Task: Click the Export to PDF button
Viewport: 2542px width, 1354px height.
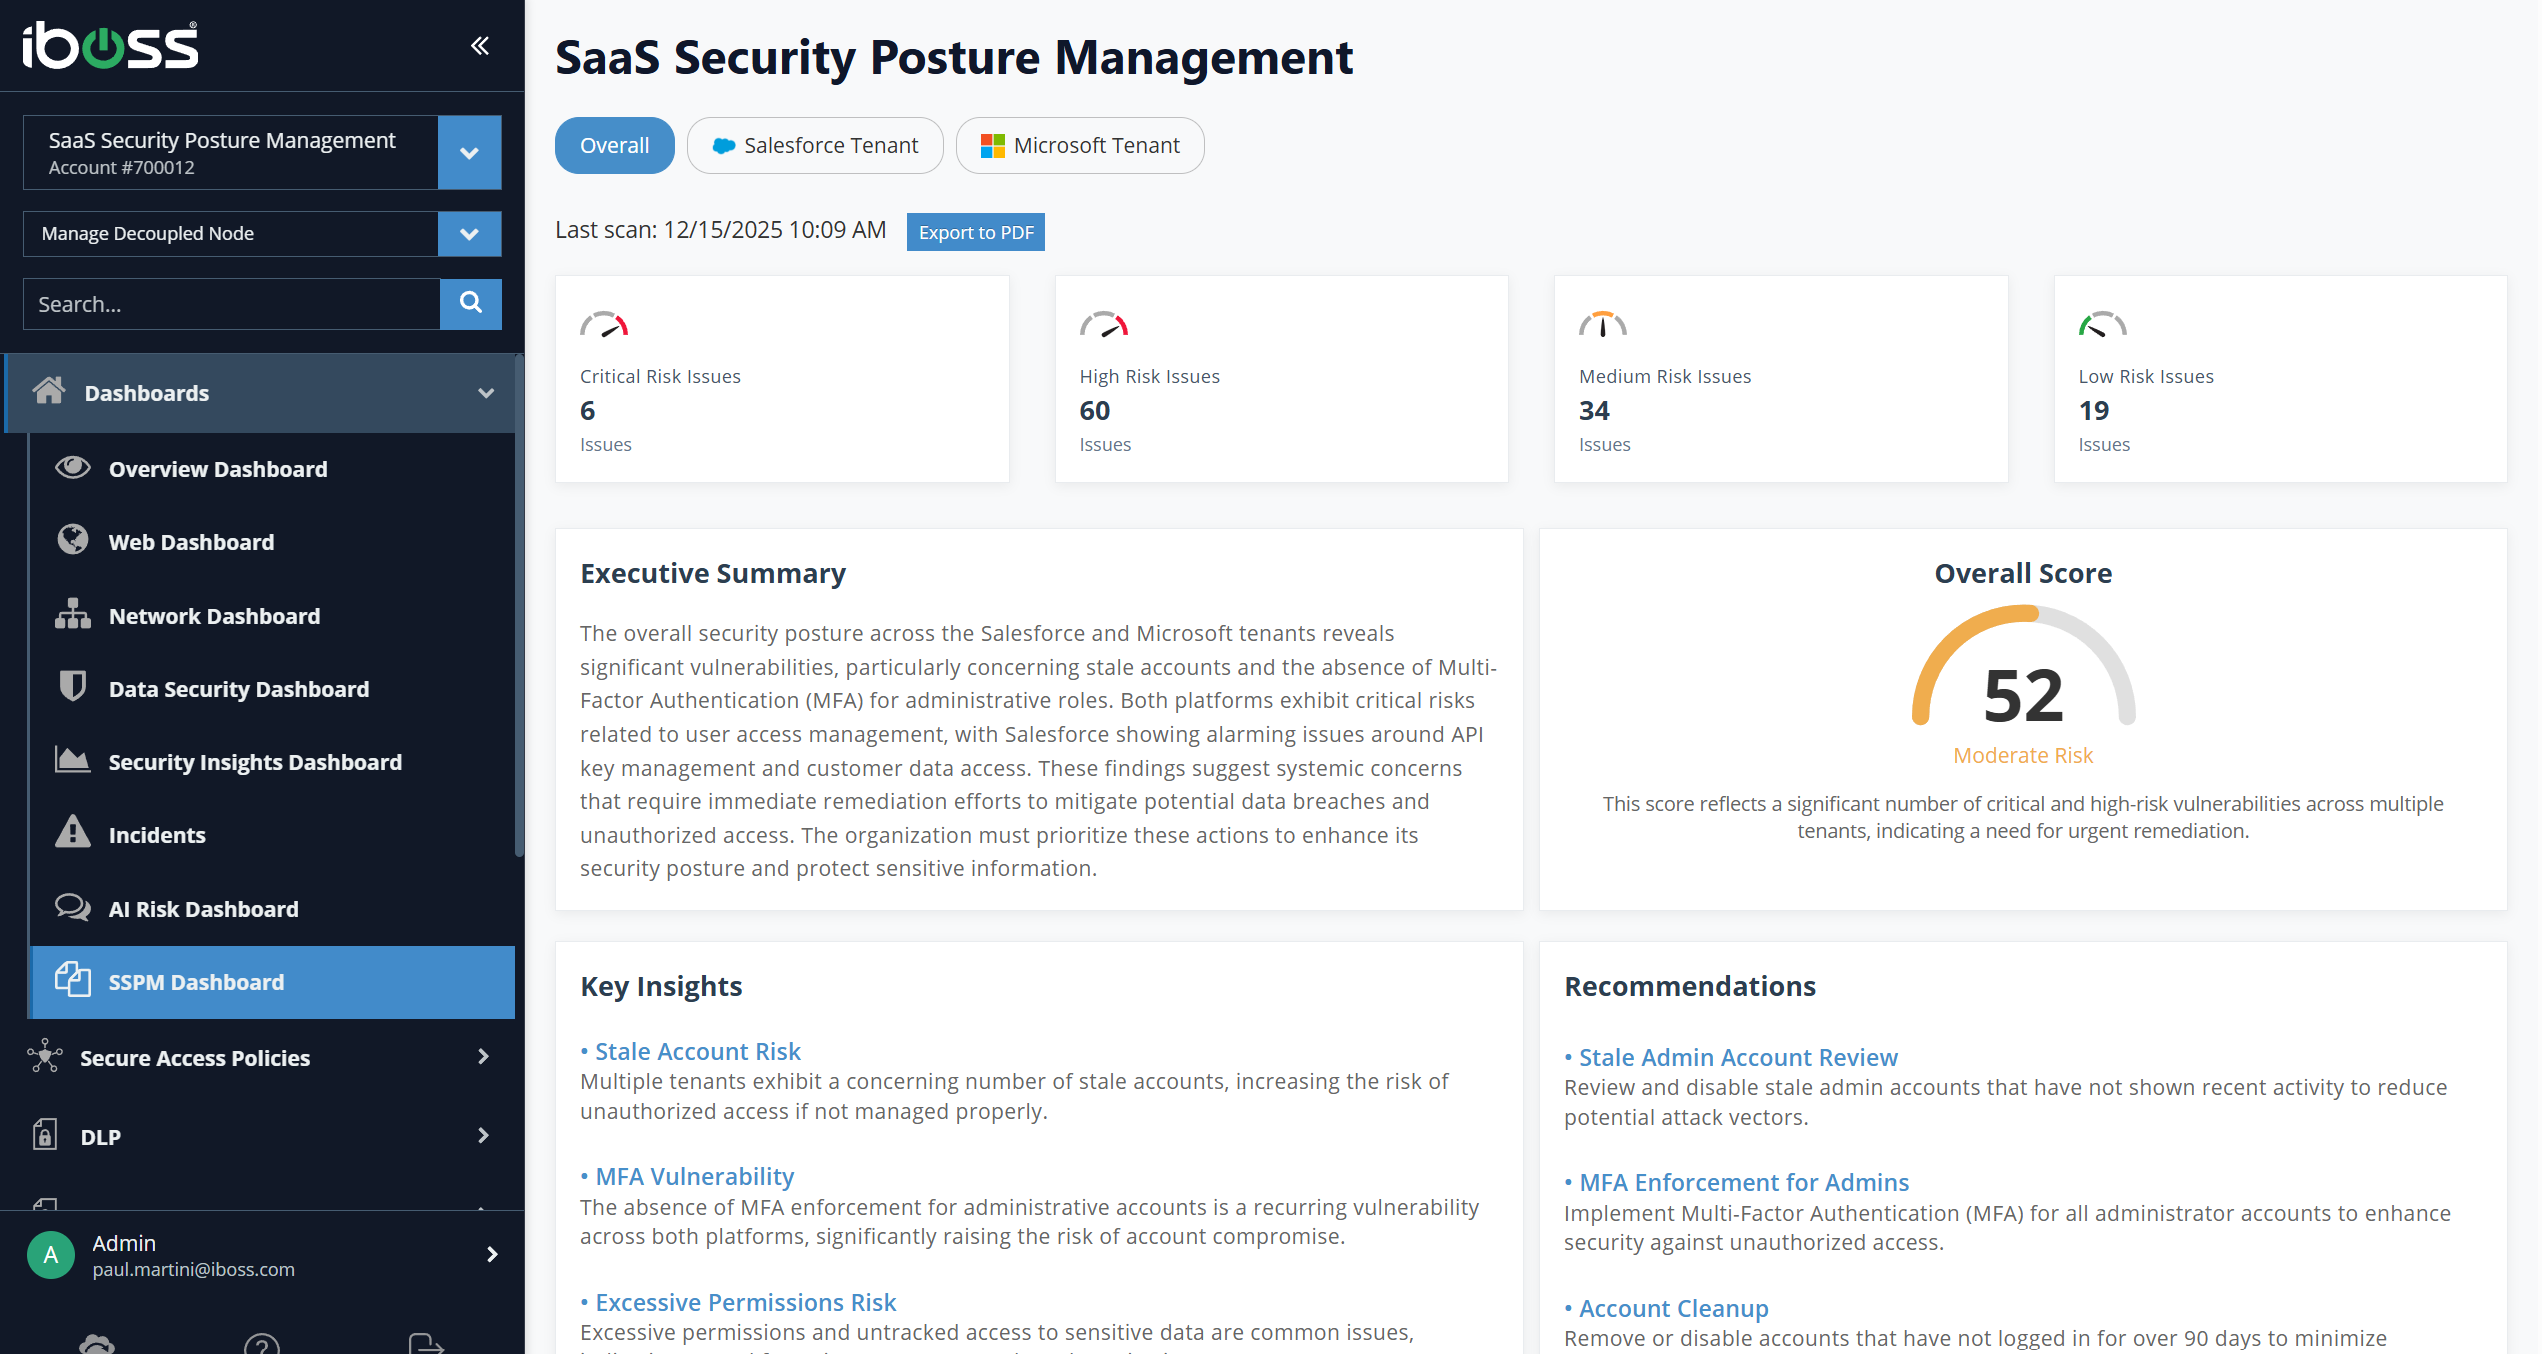Action: 975,231
